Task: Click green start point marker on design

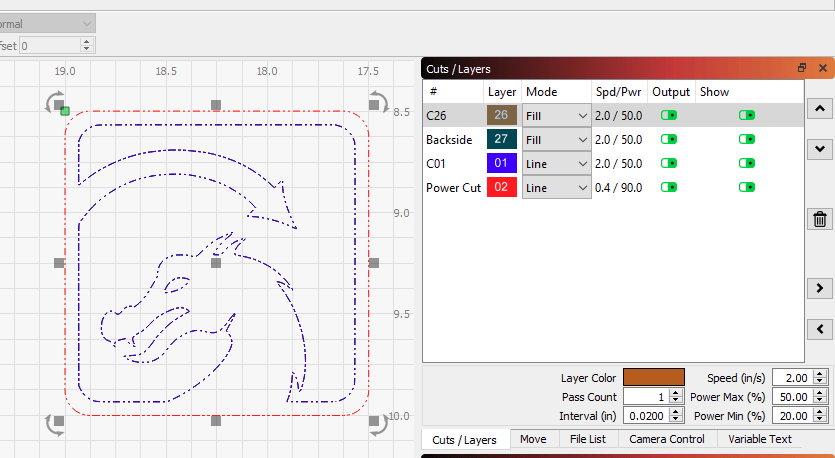Action: coord(65,111)
